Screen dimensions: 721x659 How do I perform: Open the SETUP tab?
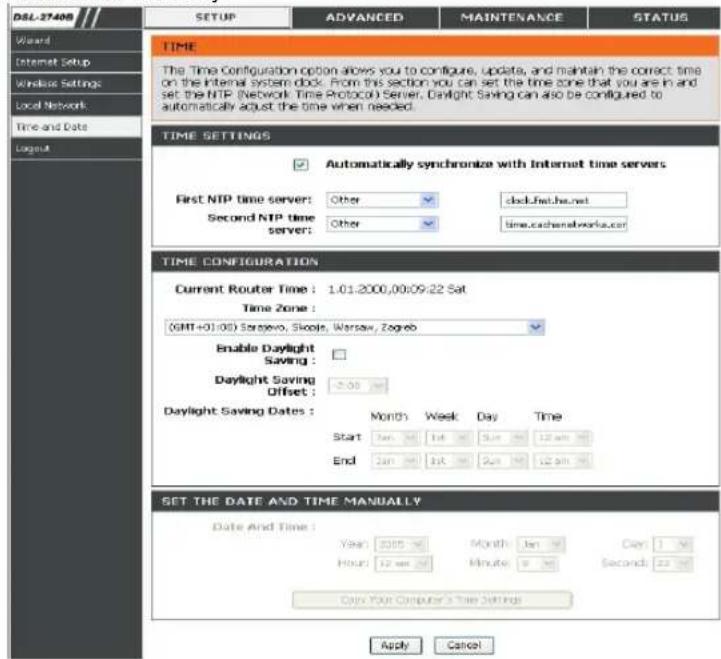pos(217,17)
